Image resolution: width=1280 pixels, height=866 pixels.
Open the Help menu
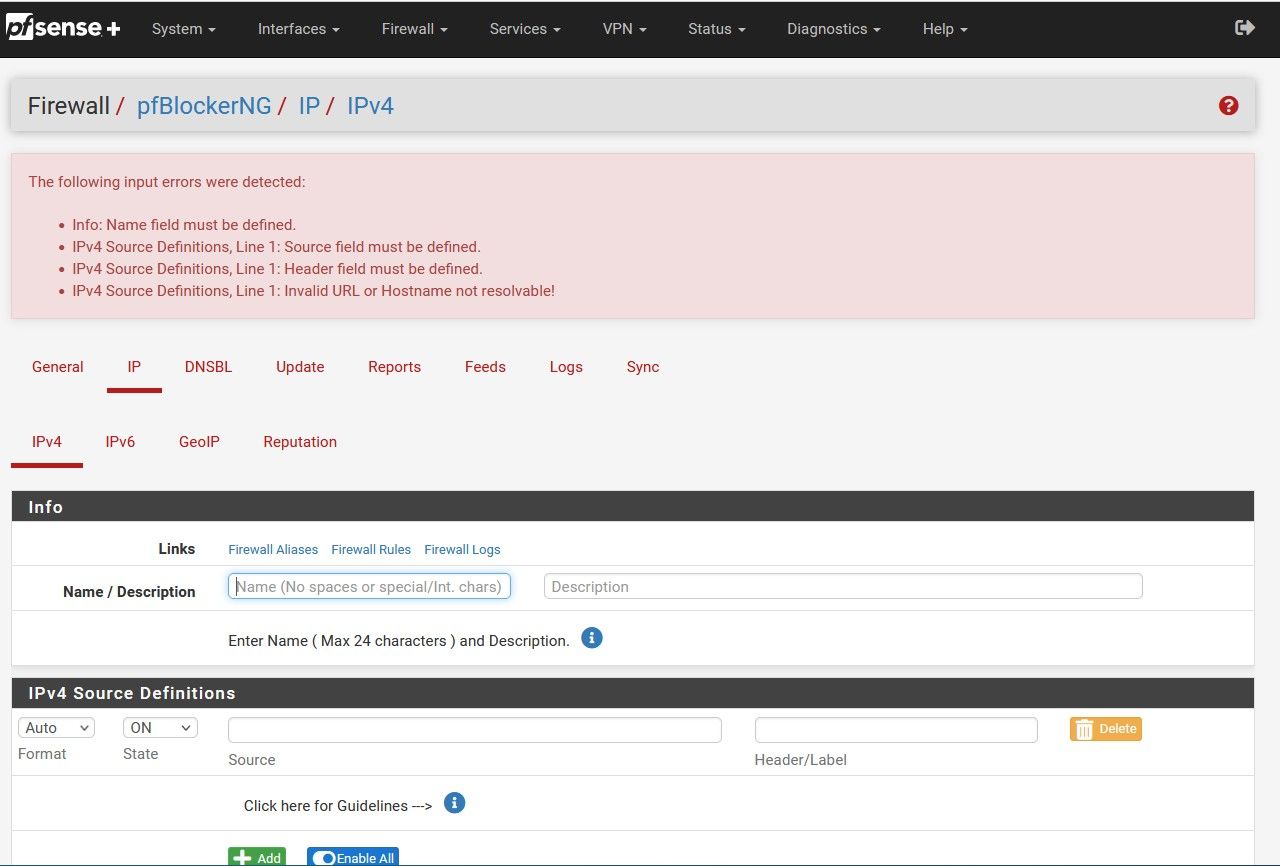(945, 29)
